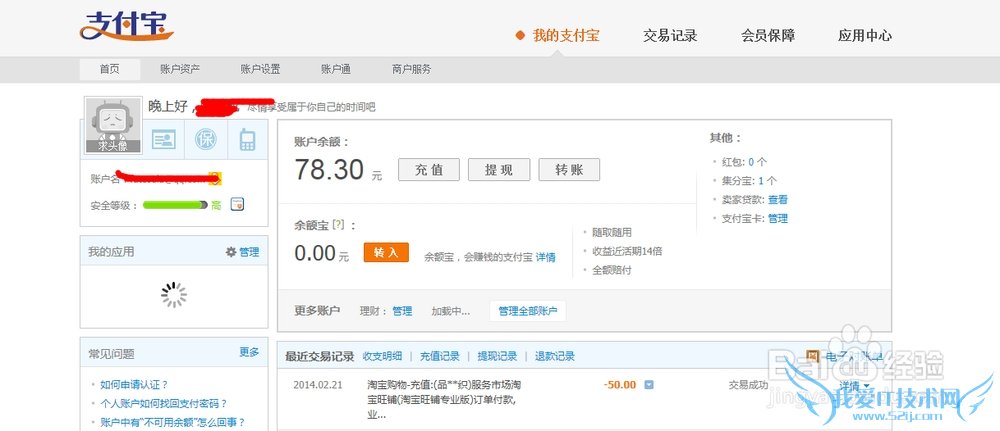The width and height of the screenshot is (1000, 431).
Task: Click the 全额赔付 bullet text
Action: tap(612, 270)
